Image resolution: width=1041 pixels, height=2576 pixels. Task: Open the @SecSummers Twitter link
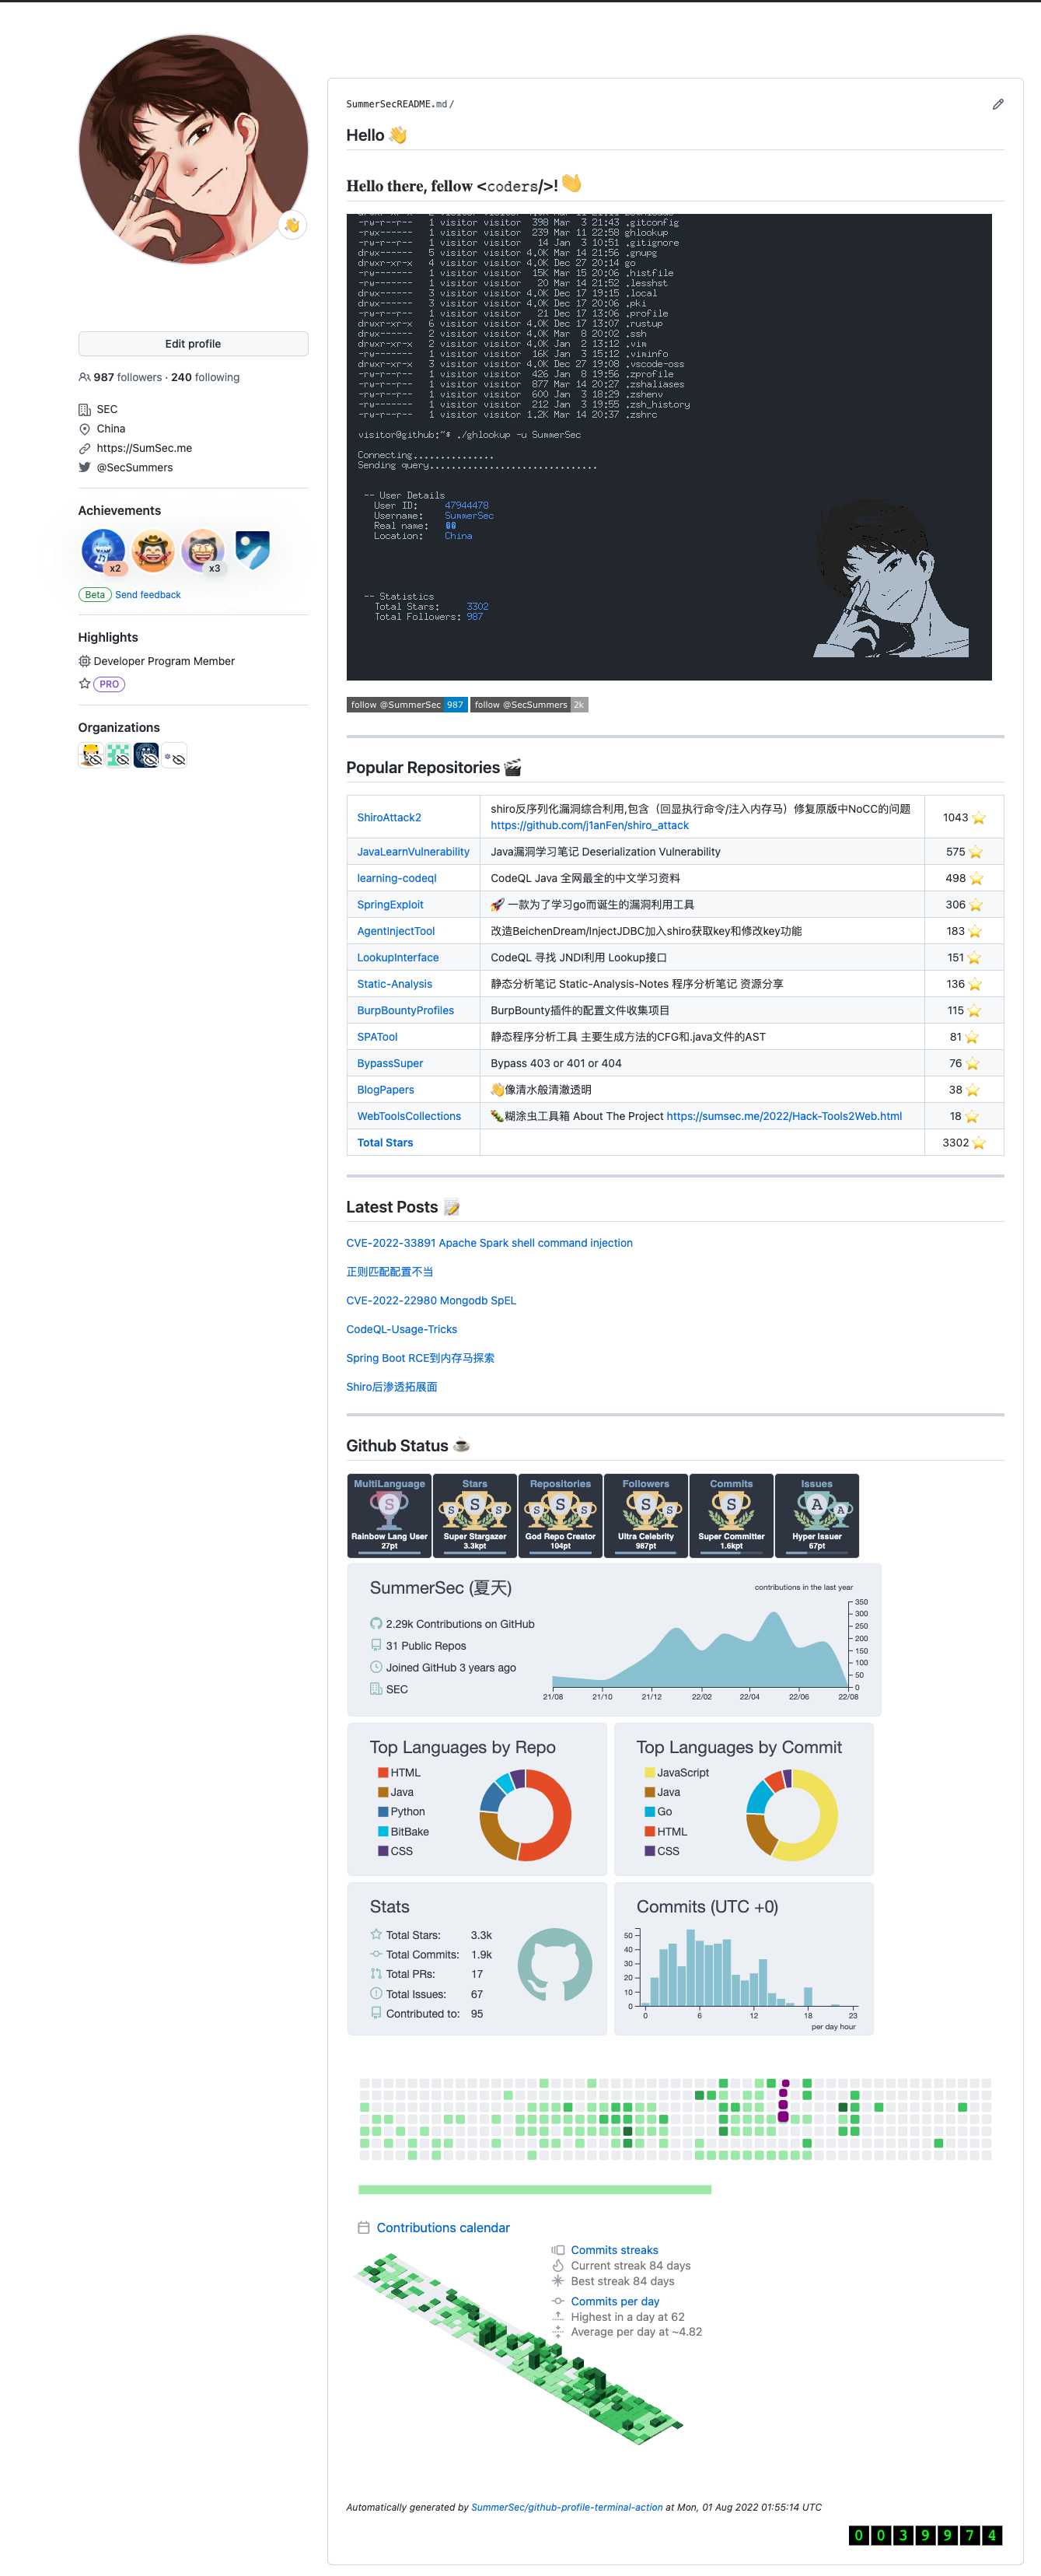pos(134,467)
